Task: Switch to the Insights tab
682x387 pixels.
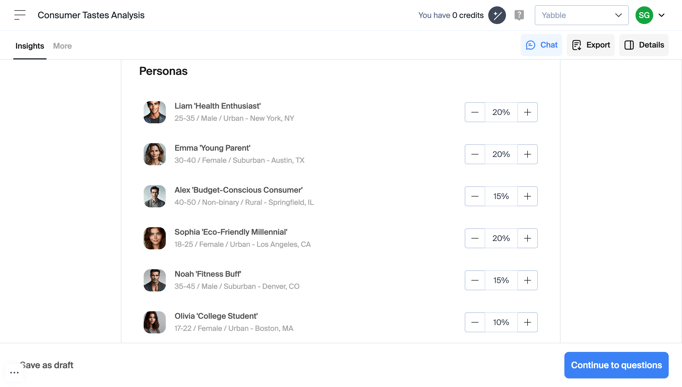Action: point(30,46)
